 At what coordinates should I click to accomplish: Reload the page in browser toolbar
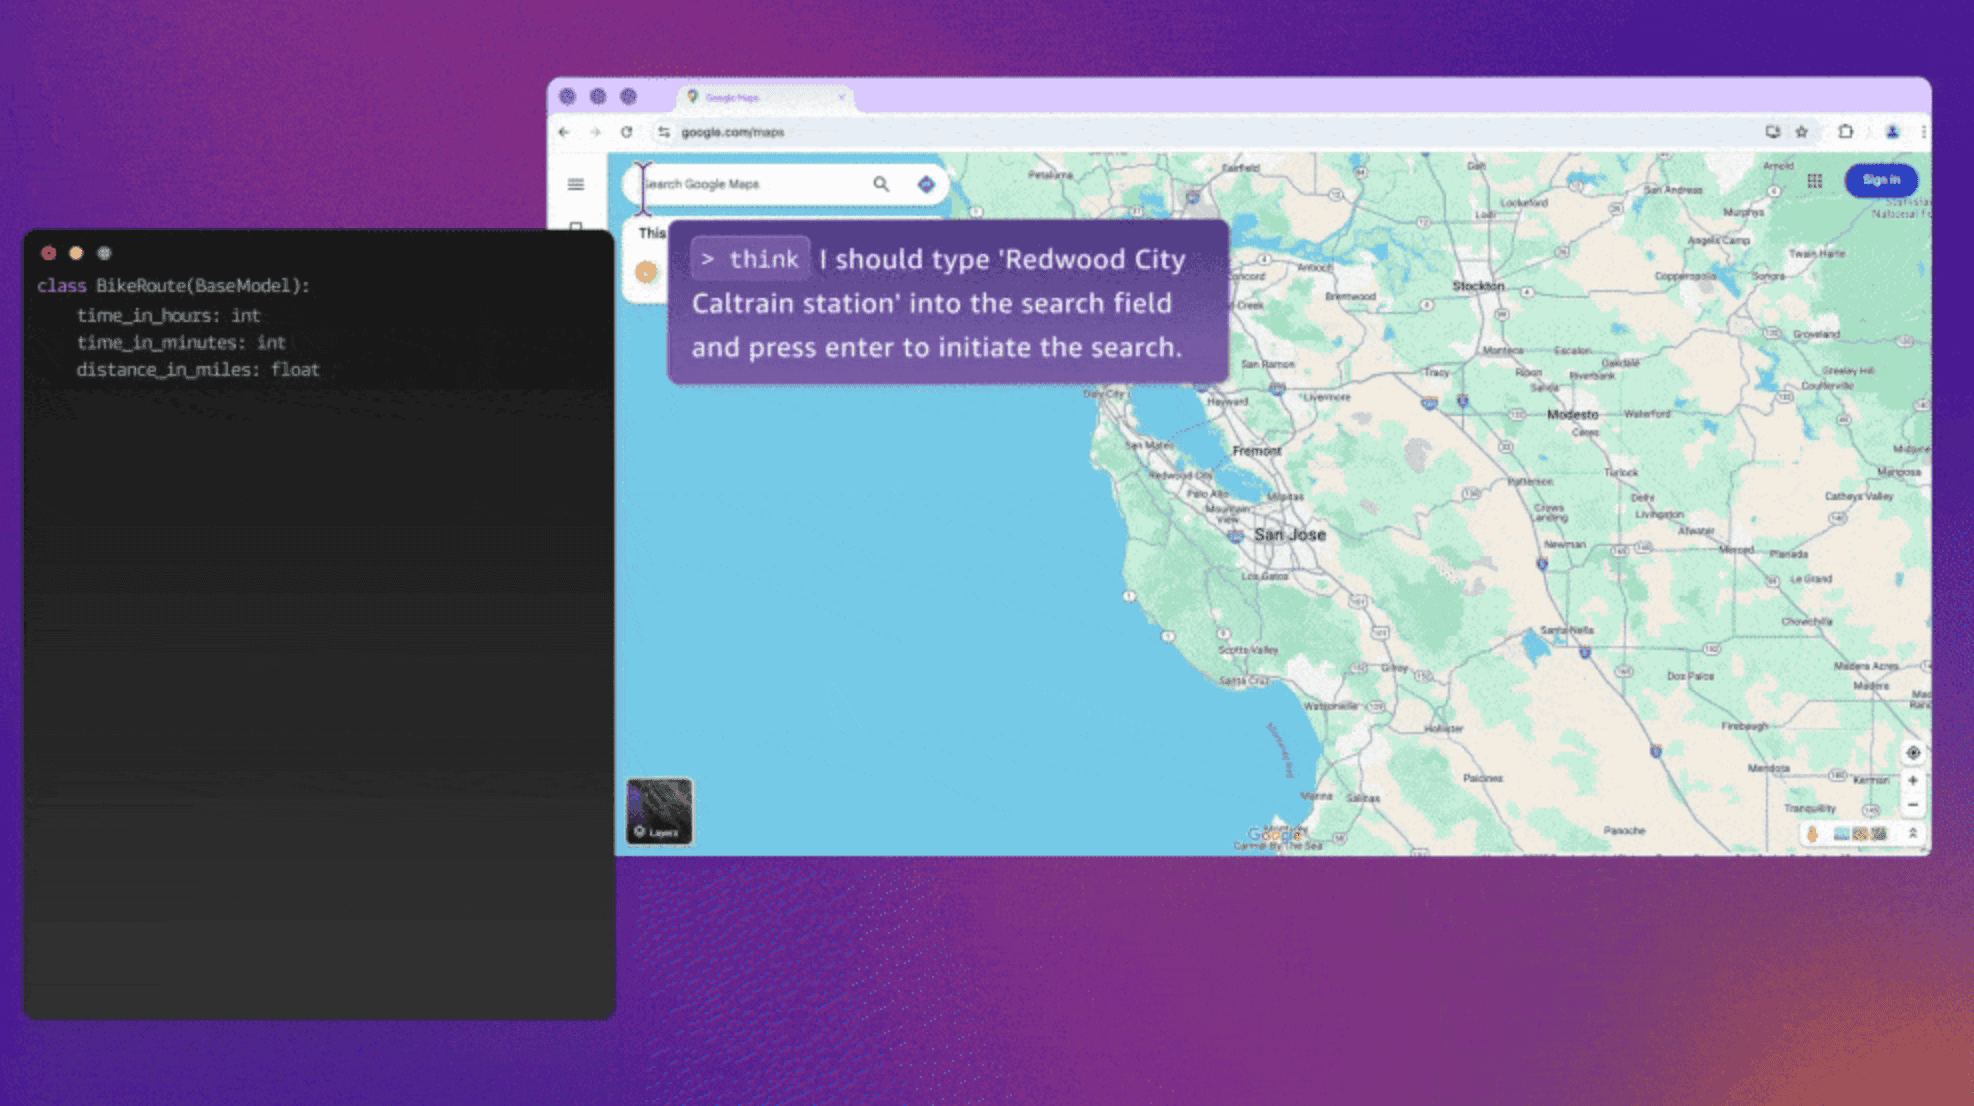[x=627, y=132]
